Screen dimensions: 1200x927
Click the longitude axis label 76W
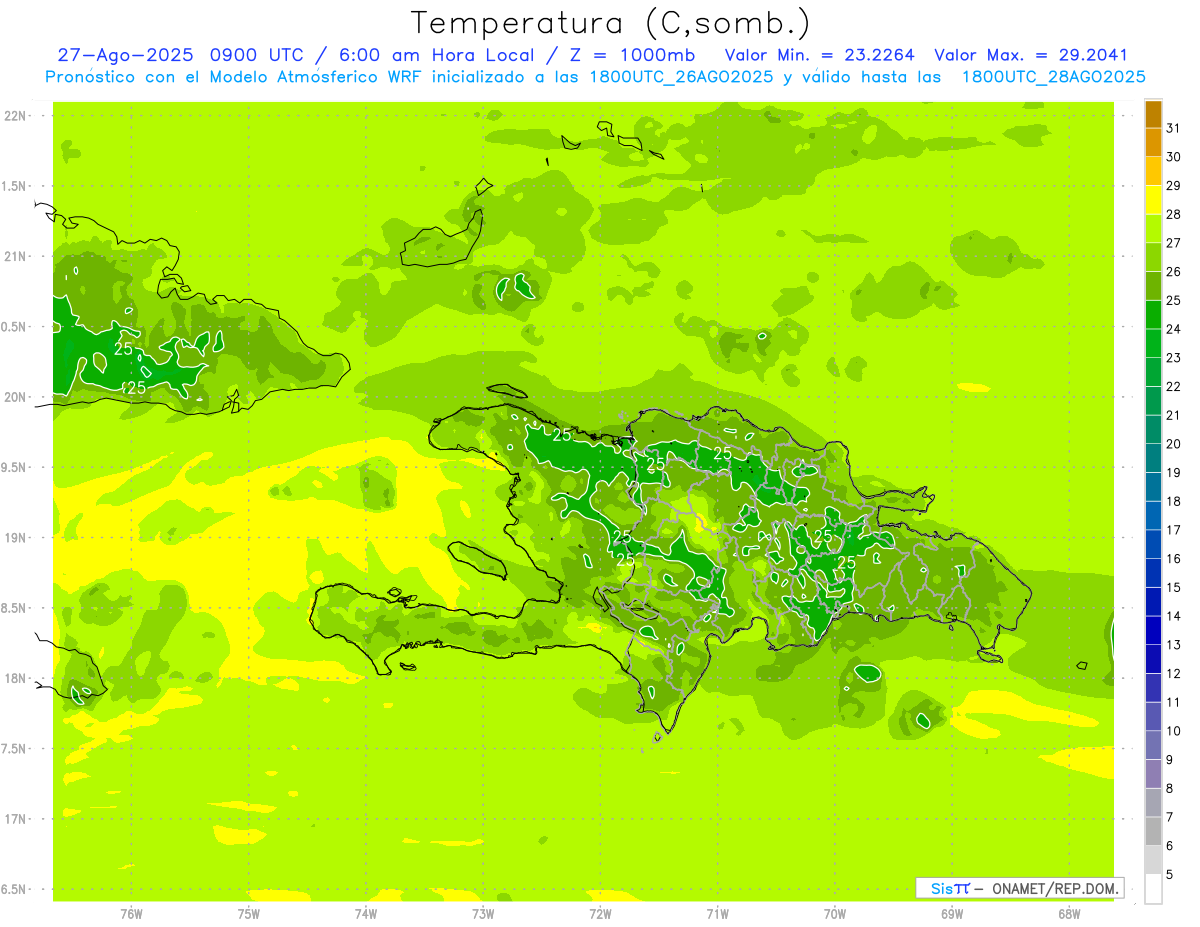tap(131, 914)
